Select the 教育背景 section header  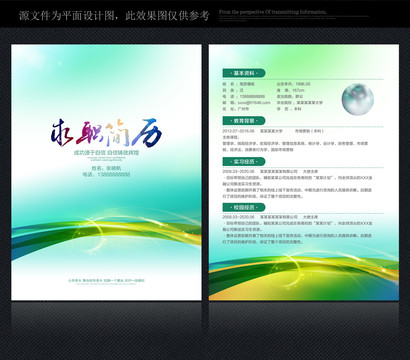tap(244, 120)
